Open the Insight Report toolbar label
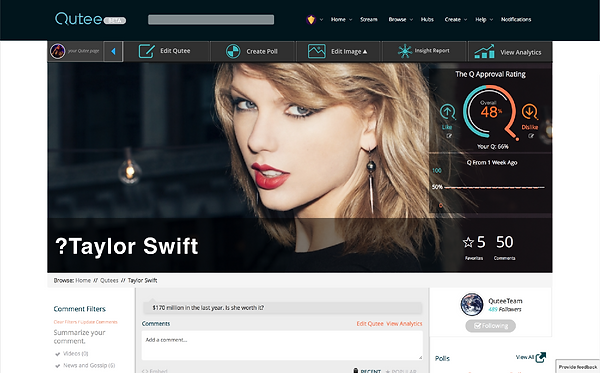 [x=432, y=50]
